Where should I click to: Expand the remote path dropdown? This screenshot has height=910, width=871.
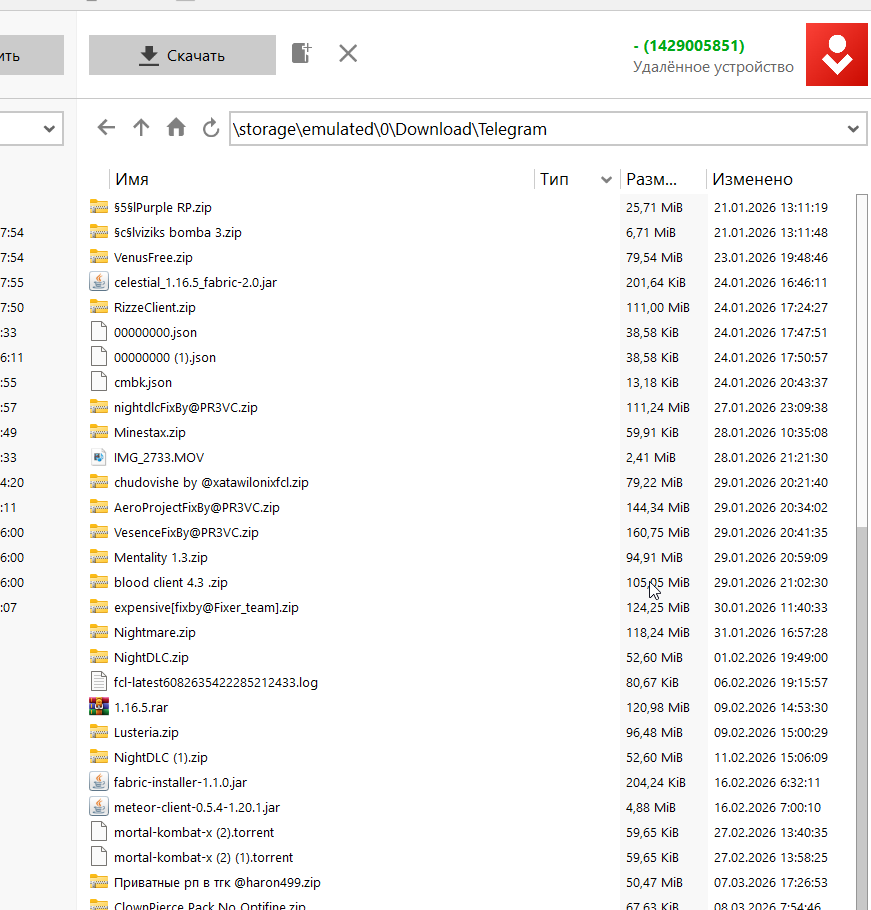[x=853, y=129]
